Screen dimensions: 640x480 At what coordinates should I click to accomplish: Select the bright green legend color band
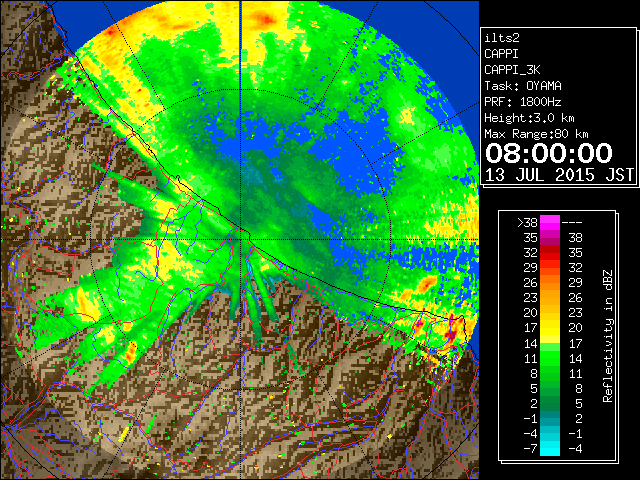tap(550, 358)
